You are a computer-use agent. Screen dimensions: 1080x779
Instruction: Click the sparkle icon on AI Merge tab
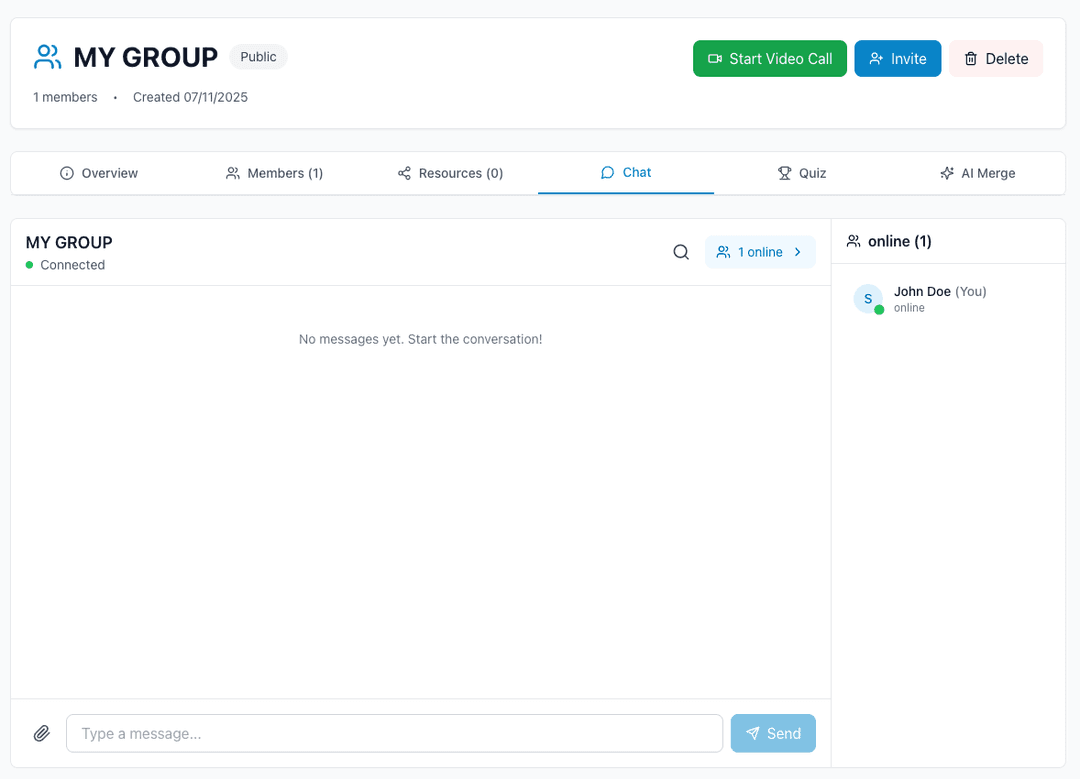click(x=947, y=173)
